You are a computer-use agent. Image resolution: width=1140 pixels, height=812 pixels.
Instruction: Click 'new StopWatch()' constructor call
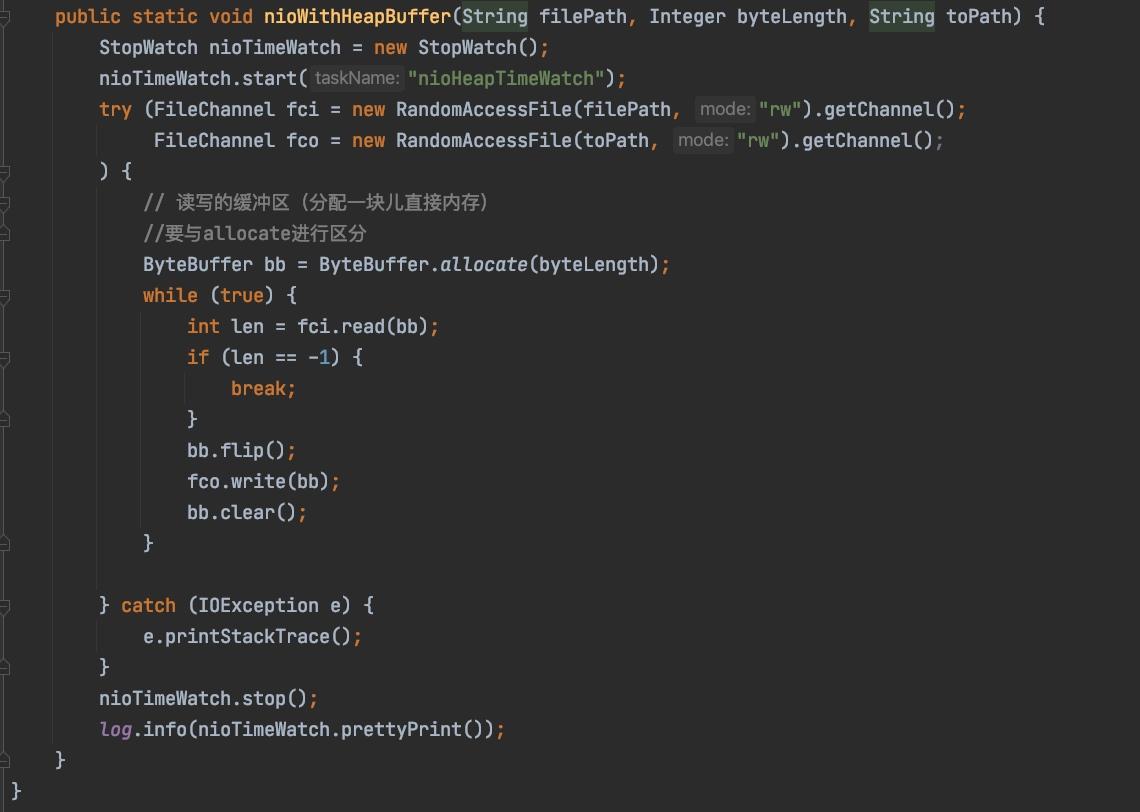456,47
